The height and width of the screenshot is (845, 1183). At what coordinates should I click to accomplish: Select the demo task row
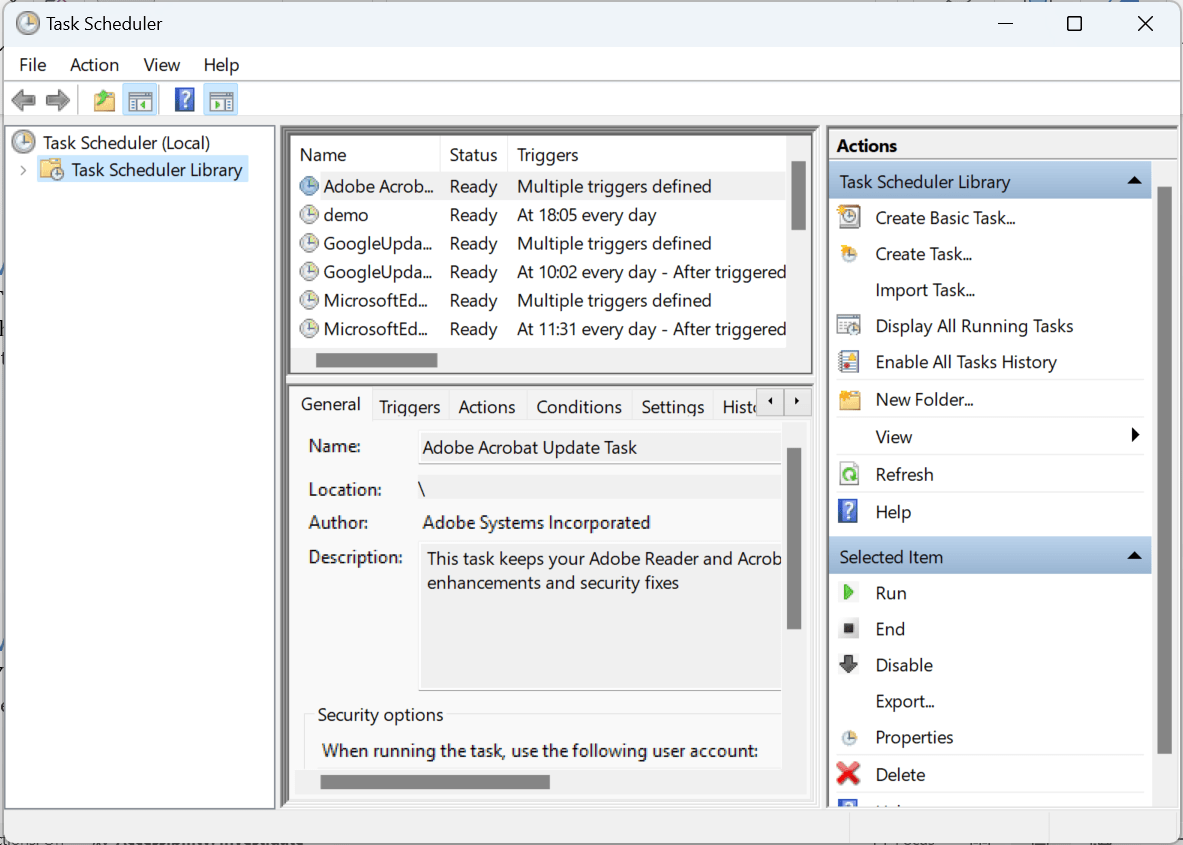tap(345, 214)
